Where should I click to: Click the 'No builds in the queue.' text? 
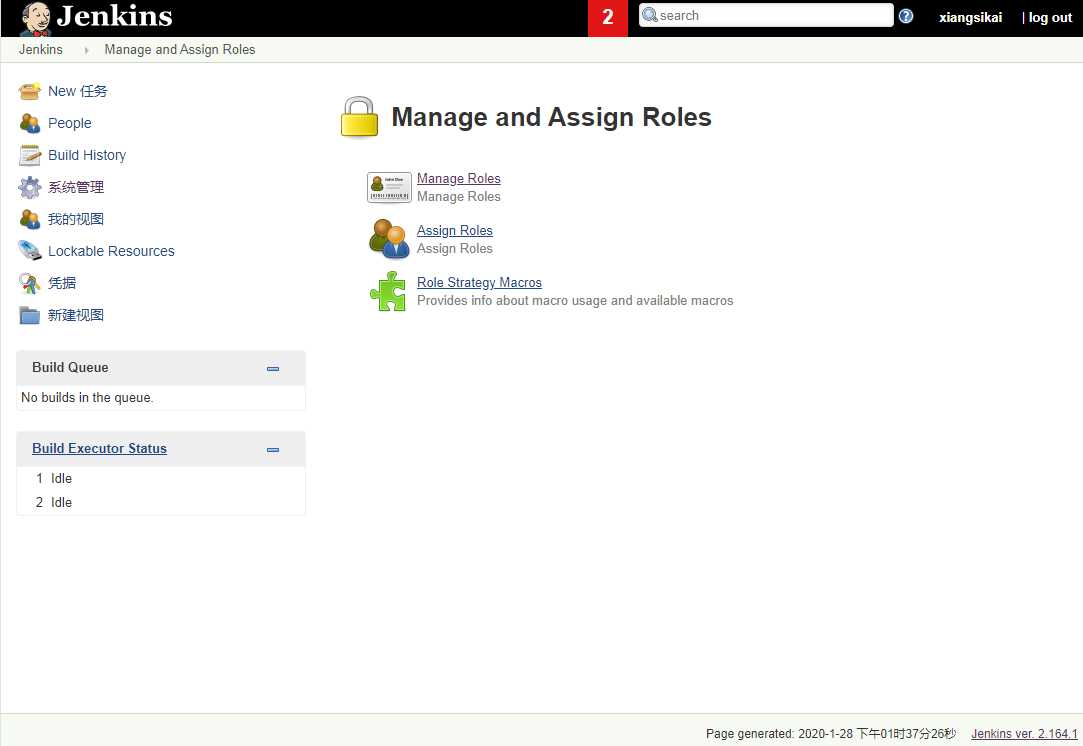click(x=87, y=397)
